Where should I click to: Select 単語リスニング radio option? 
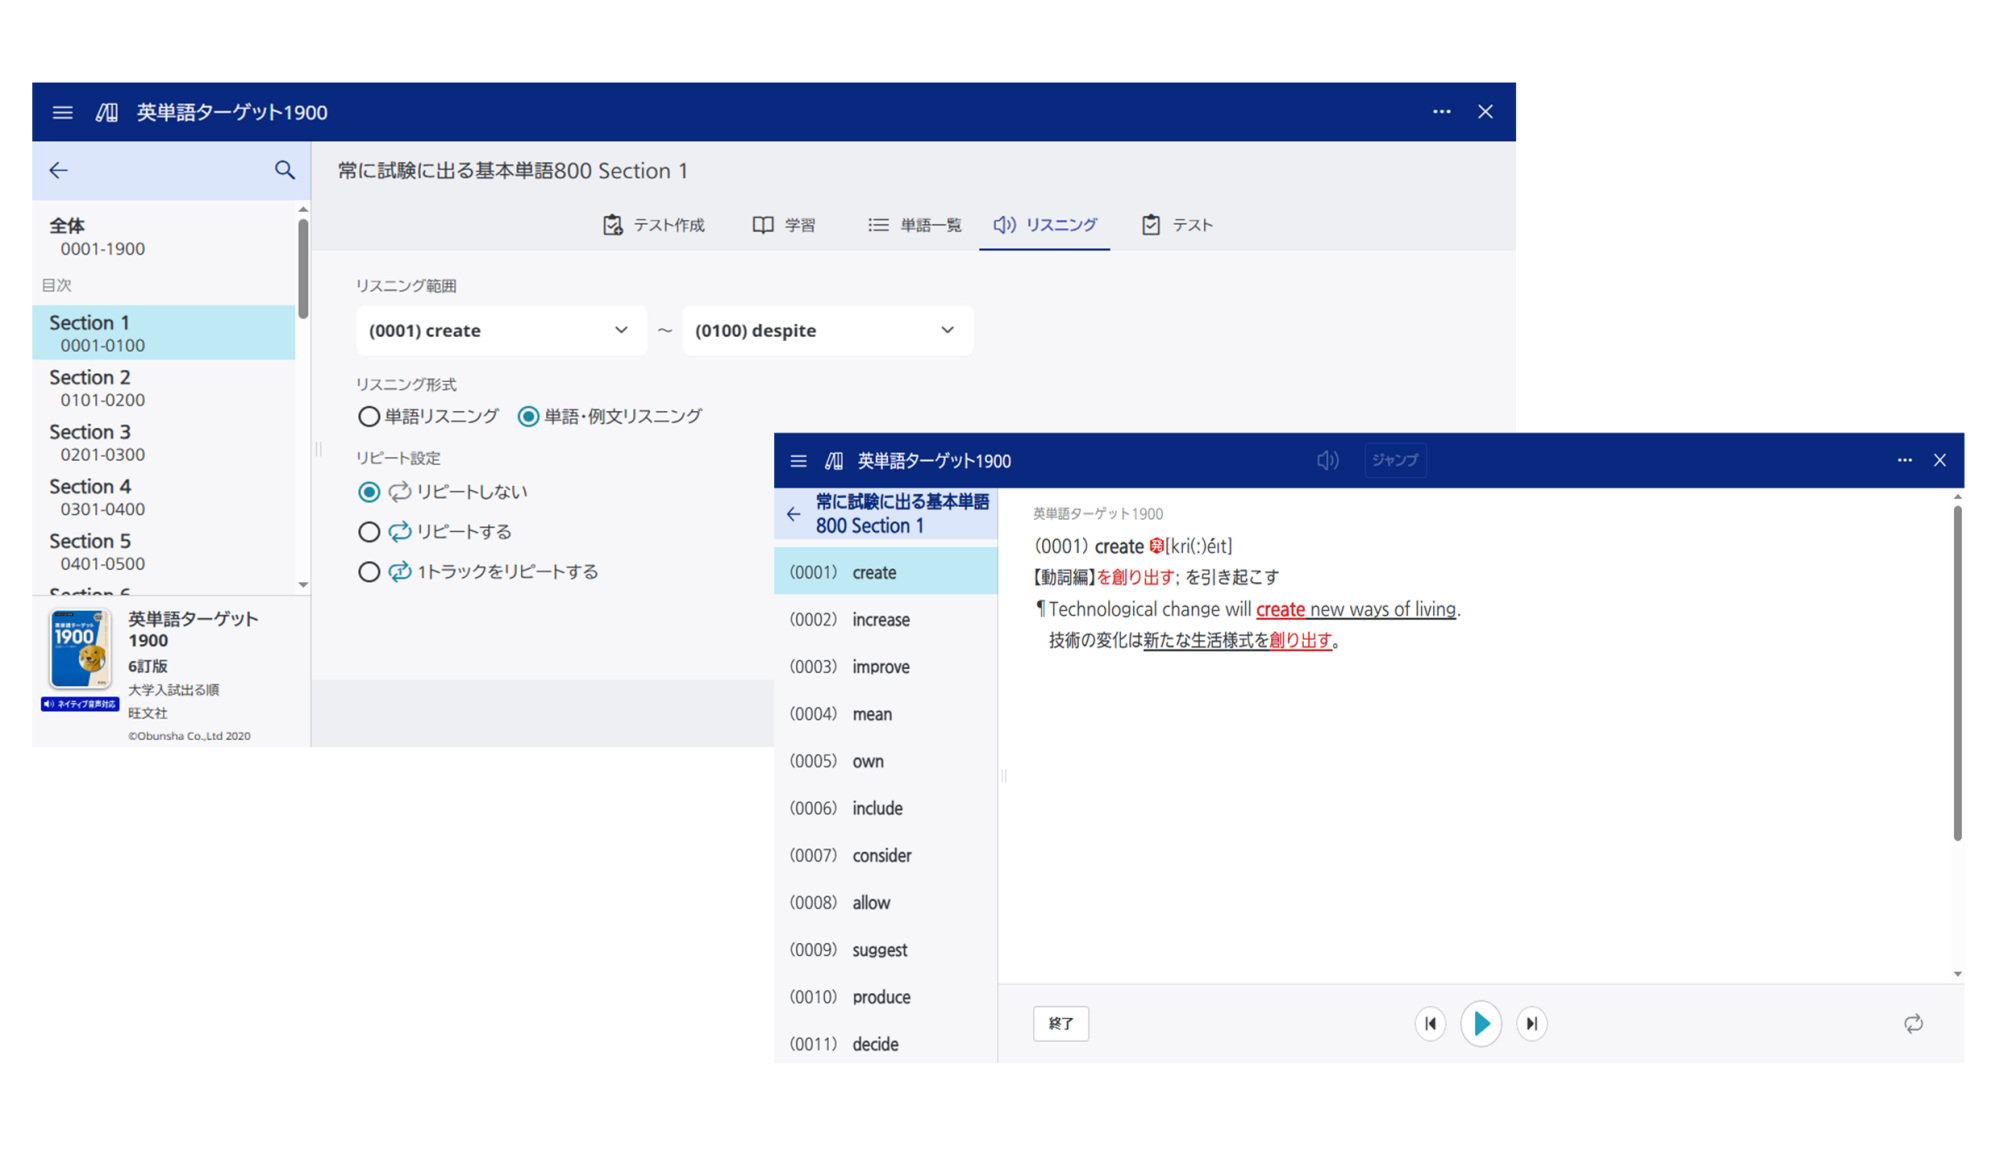coord(369,416)
